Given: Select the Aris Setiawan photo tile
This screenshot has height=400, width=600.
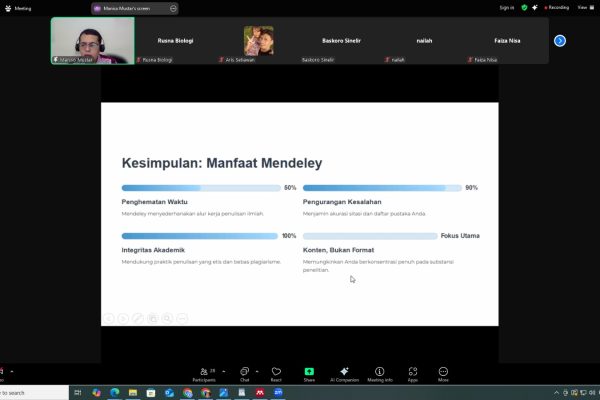Looking at the screenshot, I should click(x=259, y=41).
